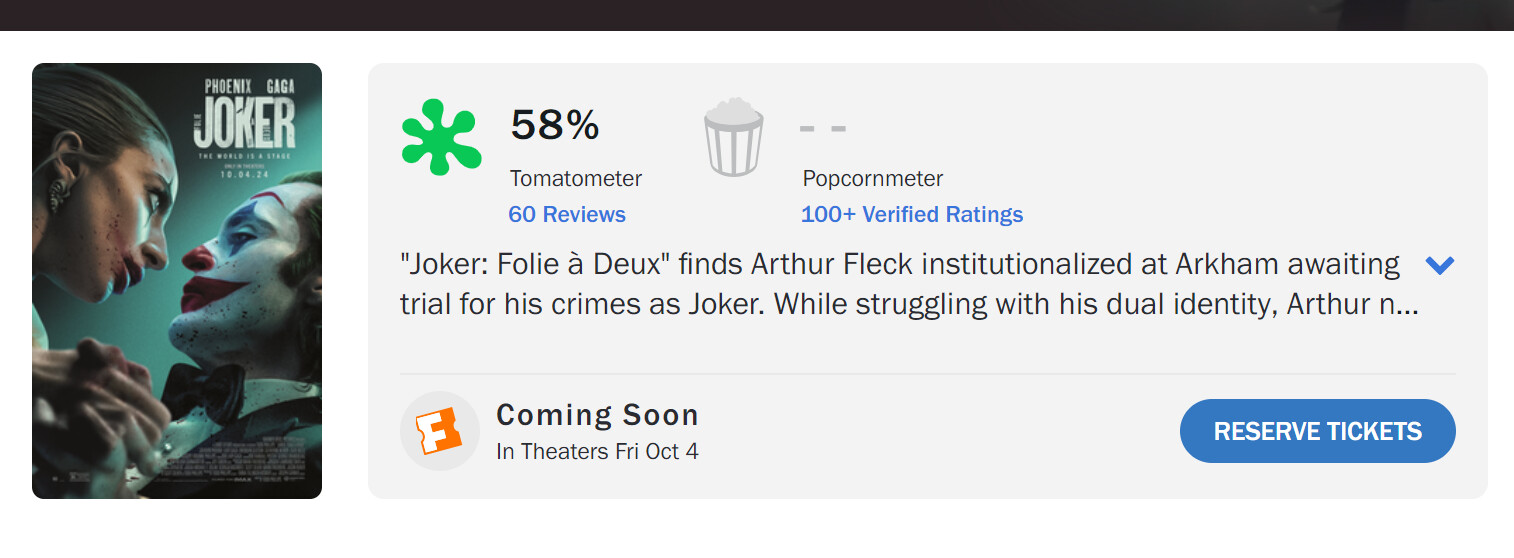
Task: Click the blank Popcornmeter score dashes
Action: tap(823, 128)
